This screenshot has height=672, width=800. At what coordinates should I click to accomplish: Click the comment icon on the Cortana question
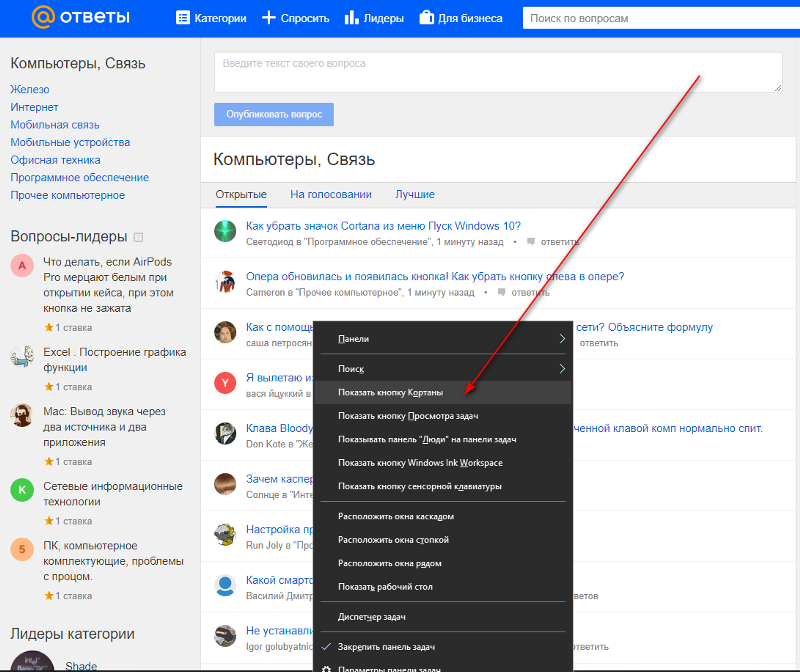coord(531,241)
